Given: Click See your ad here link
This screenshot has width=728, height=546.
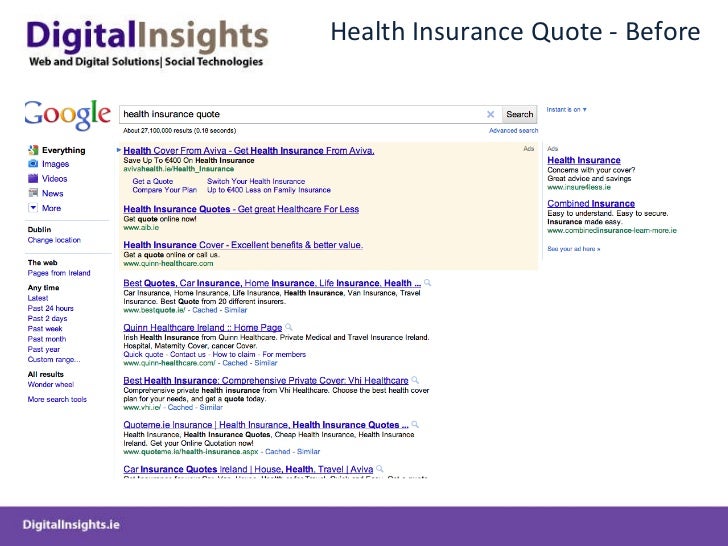Looking at the screenshot, I should [x=573, y=249].
